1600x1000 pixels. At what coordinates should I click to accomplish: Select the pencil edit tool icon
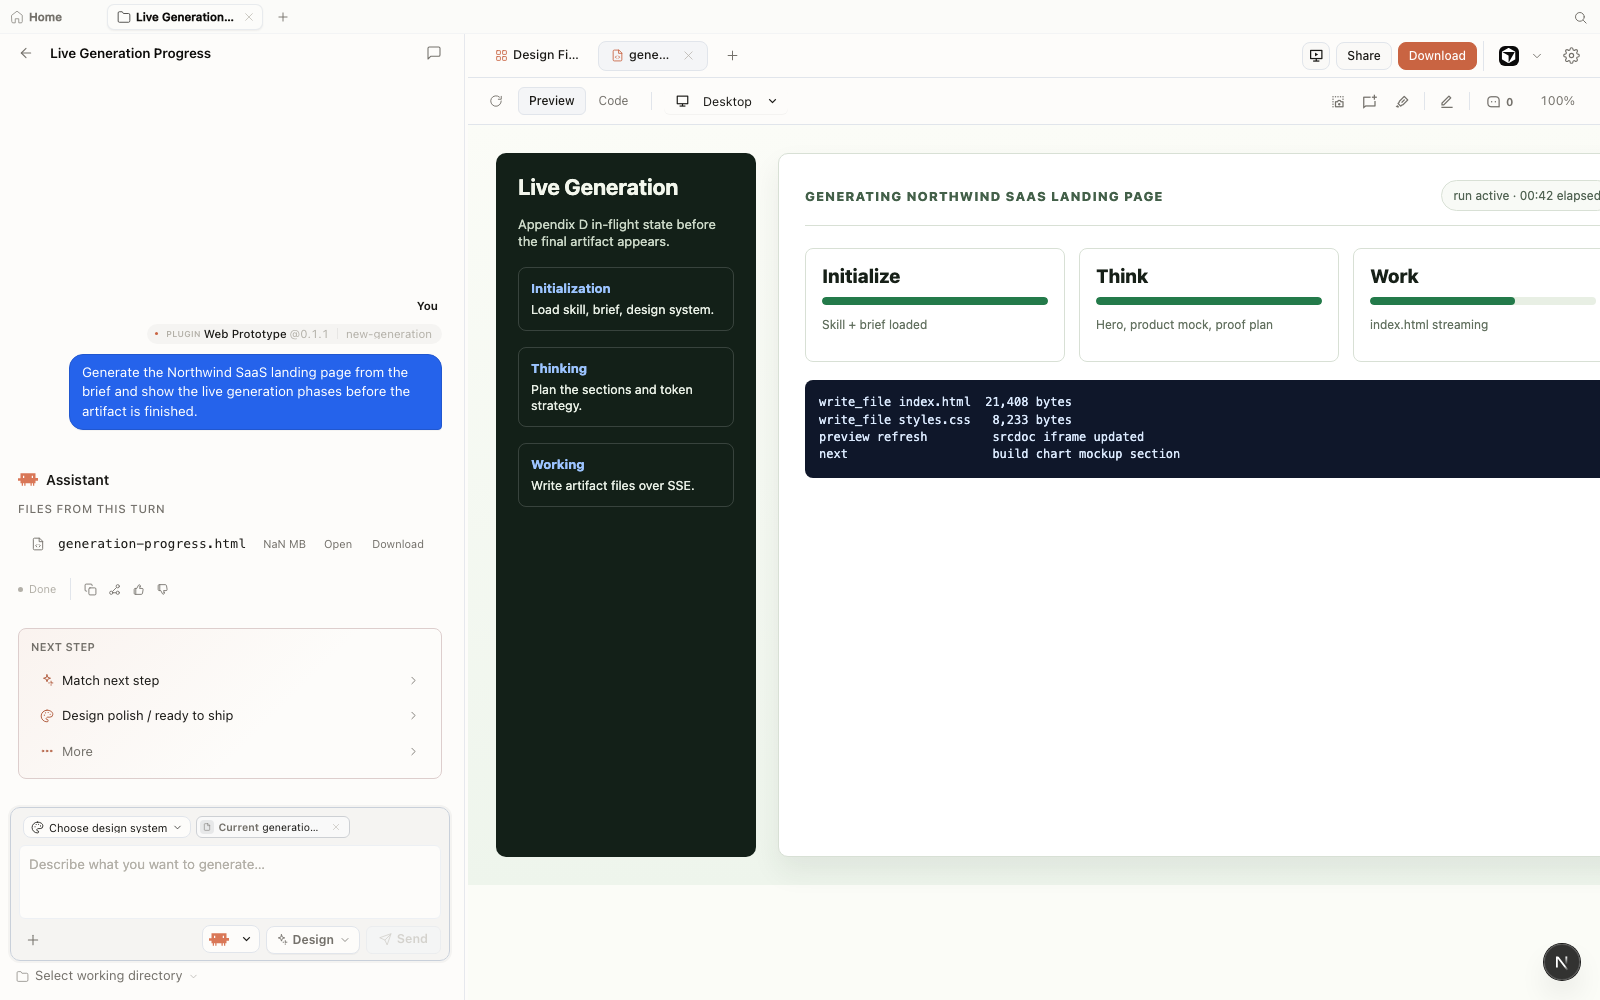[1446, 102]
